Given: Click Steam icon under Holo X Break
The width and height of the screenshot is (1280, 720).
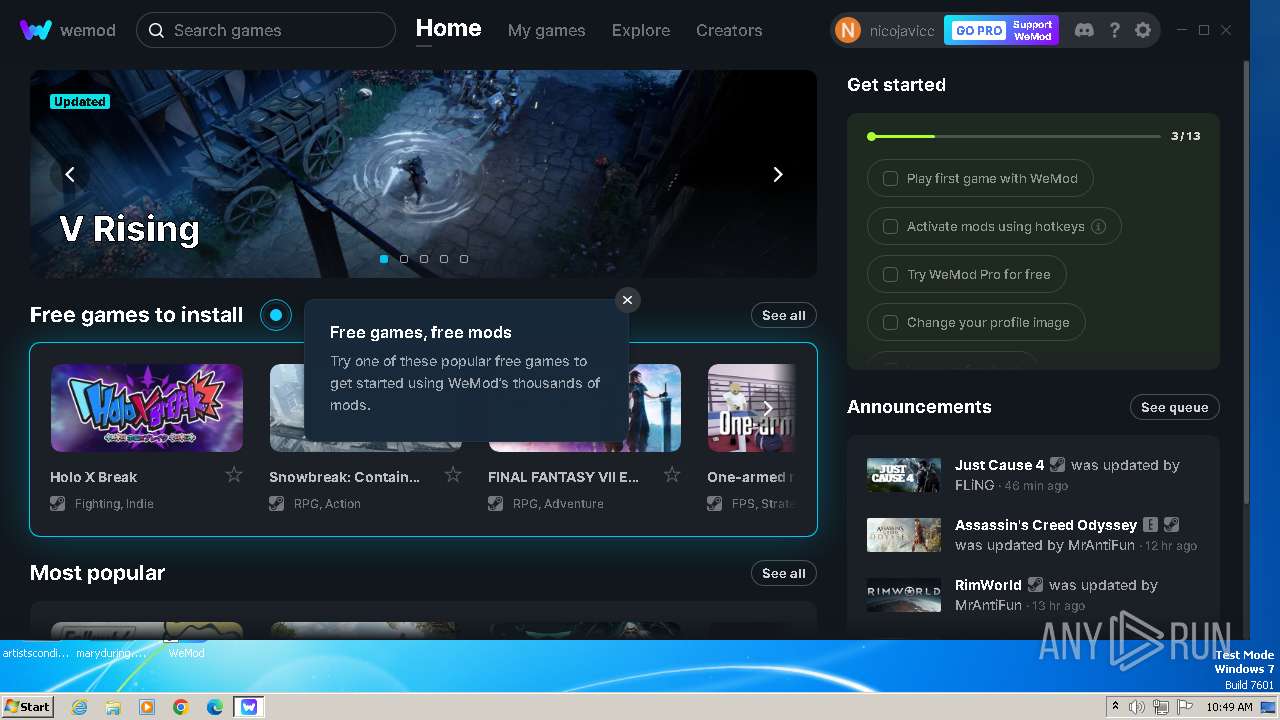Looking at the screenshot, I should (x=58, y=503).
